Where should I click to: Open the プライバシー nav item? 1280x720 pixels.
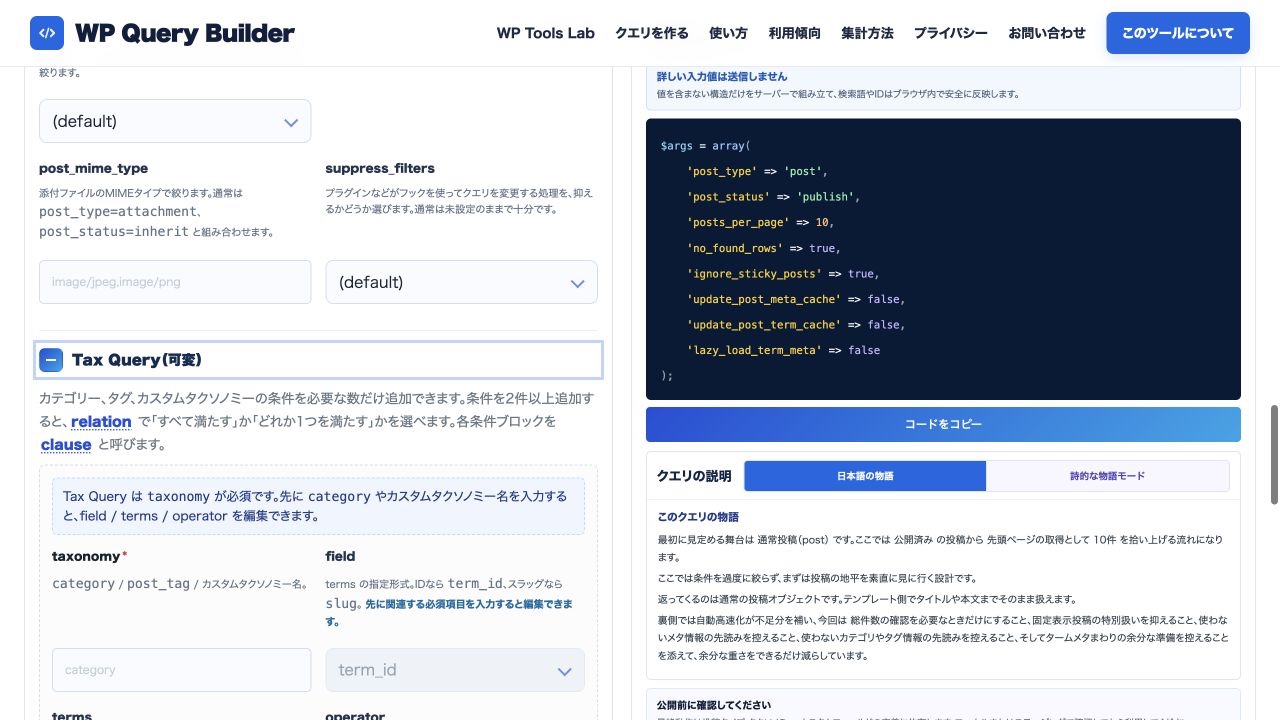(950, 33)
